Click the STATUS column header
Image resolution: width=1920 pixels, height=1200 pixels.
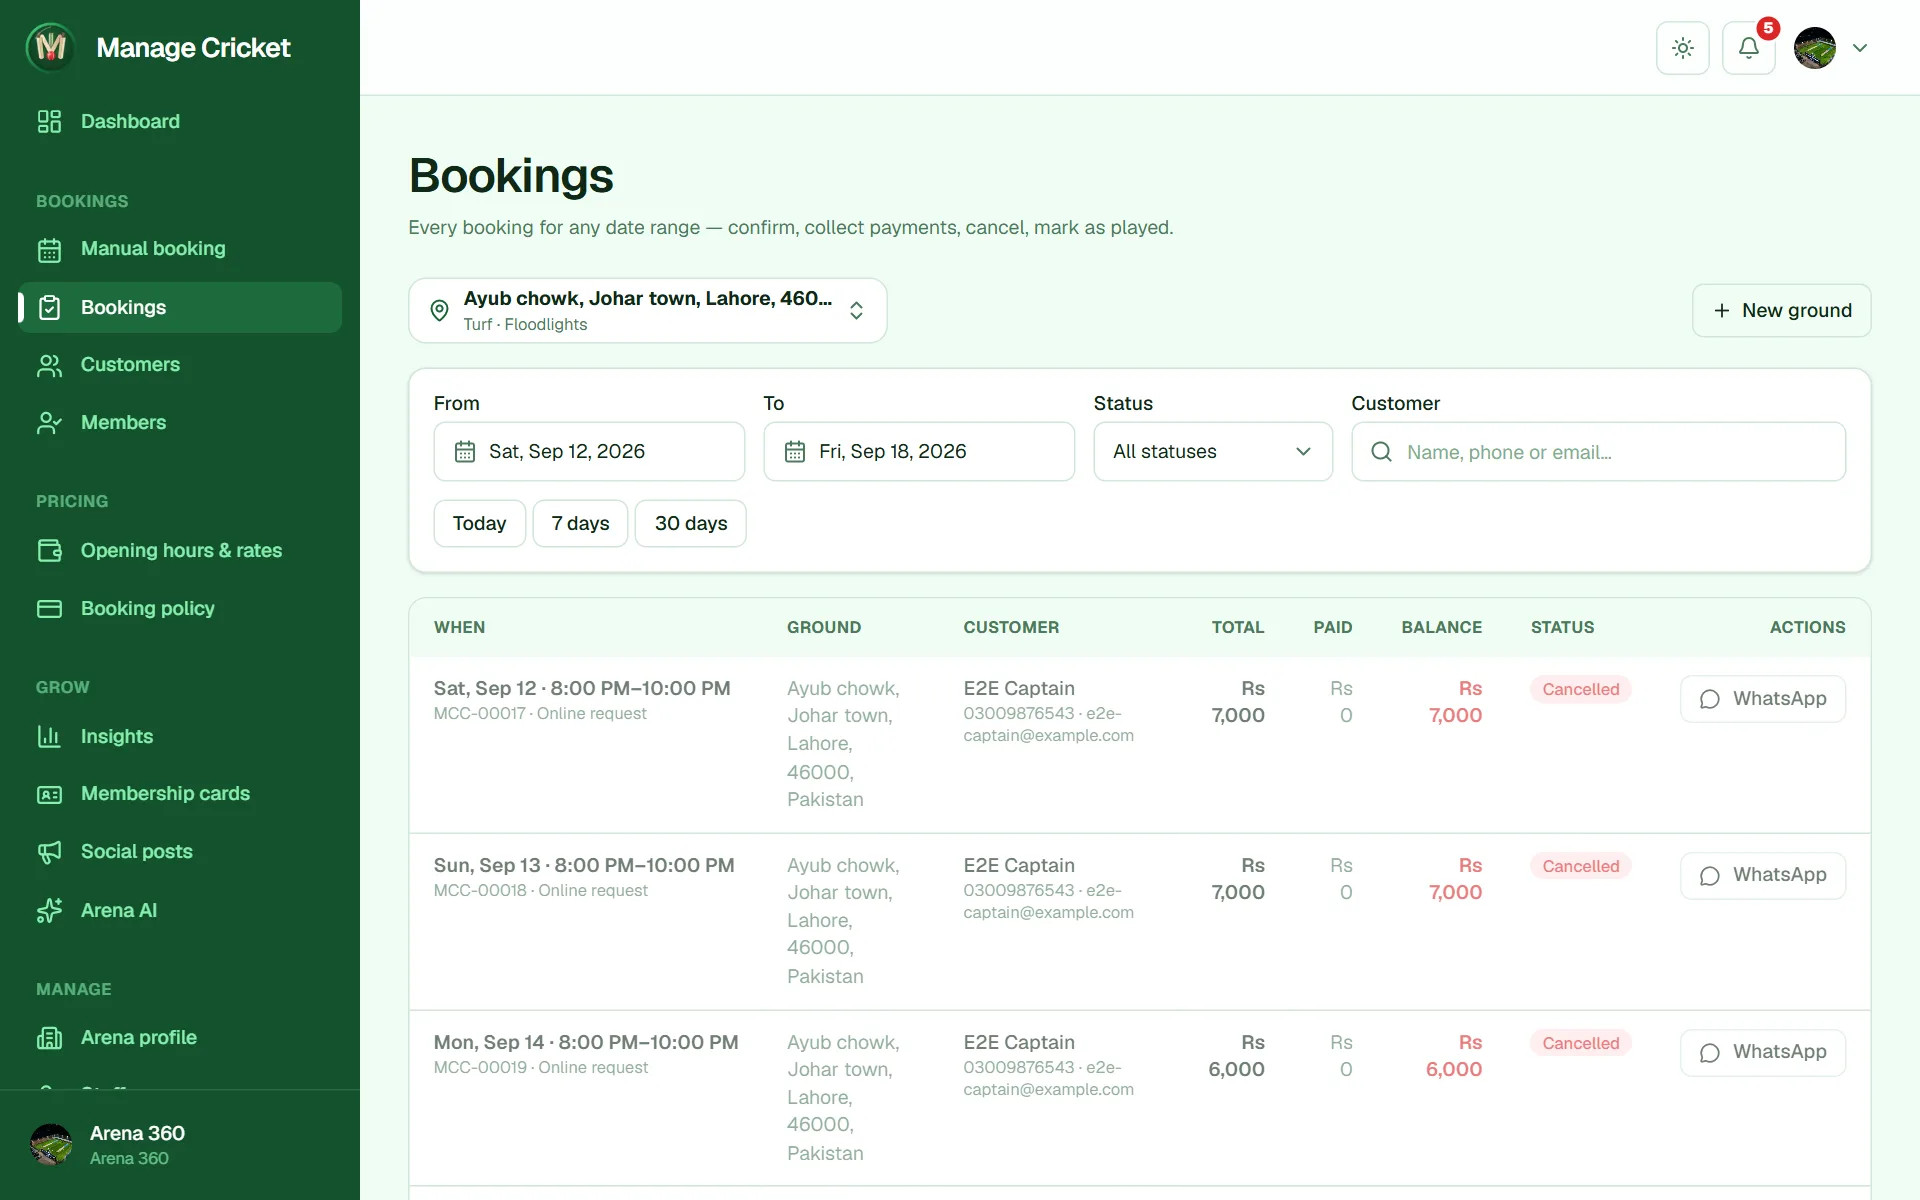pyautogui.click(x=1563, y=627)
